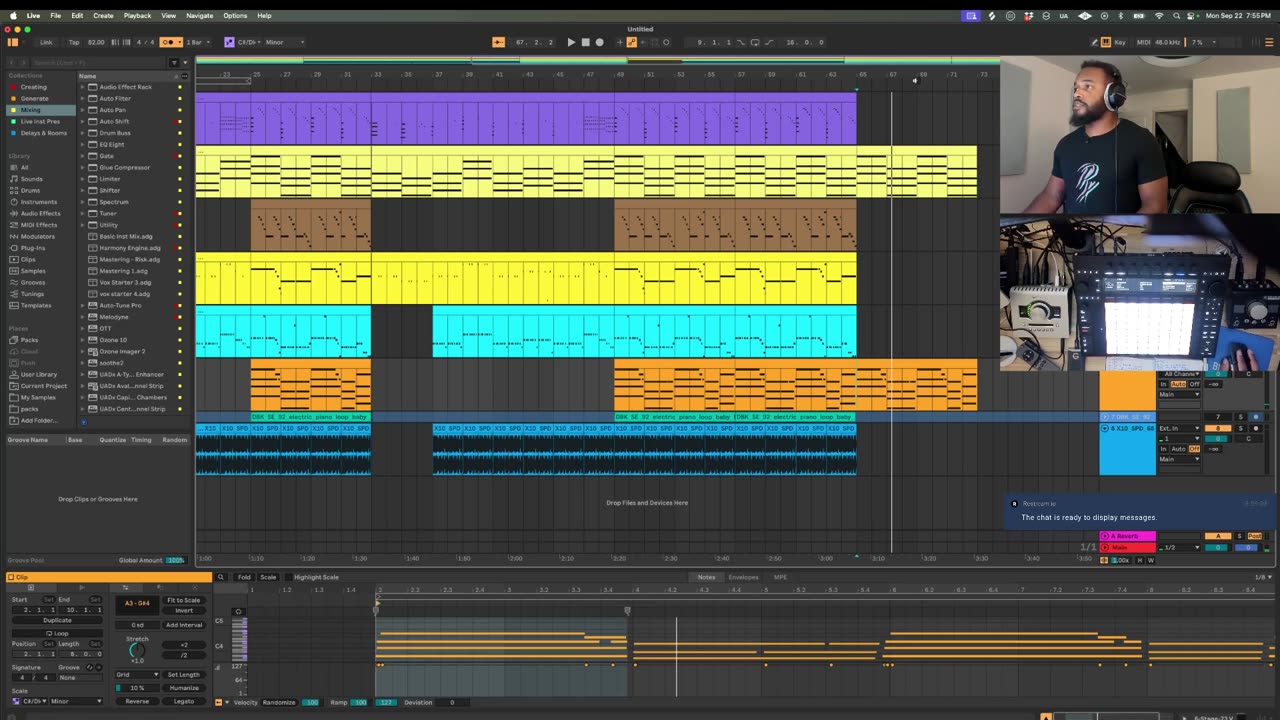Expand the Audio Effect Rack item
1280x720 pixels.
pos(83,87)
